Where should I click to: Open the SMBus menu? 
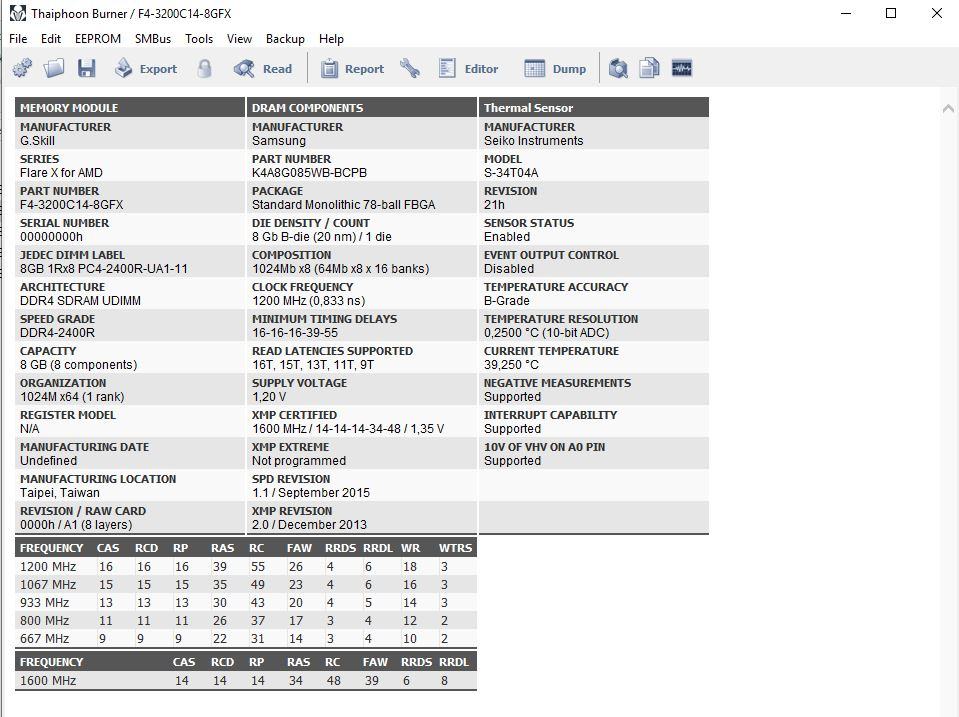(x=153, y=39)
